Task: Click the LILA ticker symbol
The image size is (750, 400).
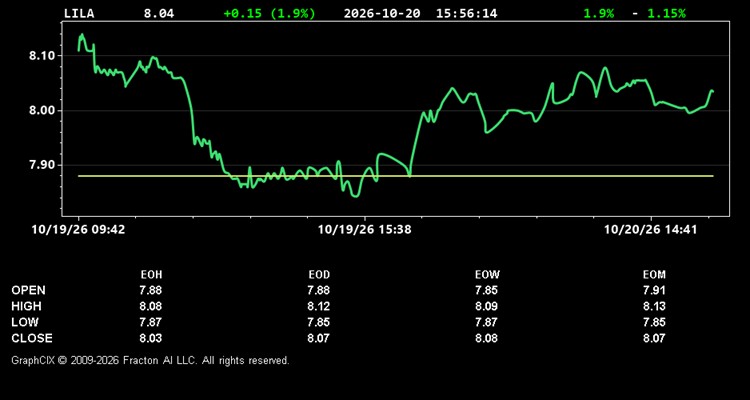Action: pos(79,13)
